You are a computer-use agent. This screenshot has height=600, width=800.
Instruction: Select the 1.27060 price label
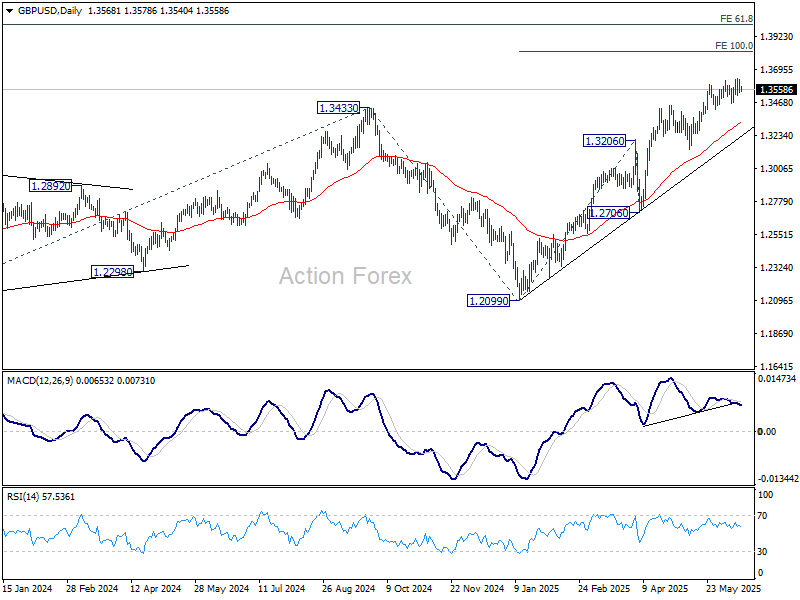click(x=608, y=214)
